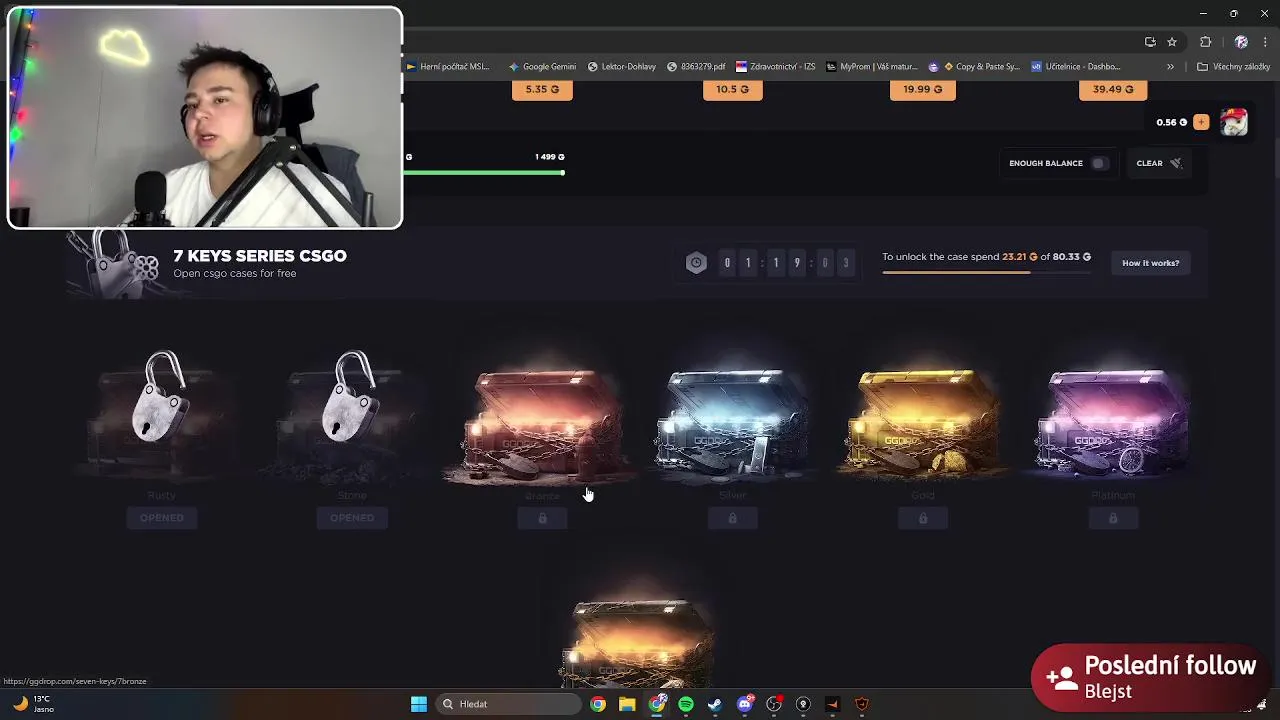The image size is (1280, 720).
Task: Open the active Chrome profile window in taskbar
Action: (x=657, y=704)
